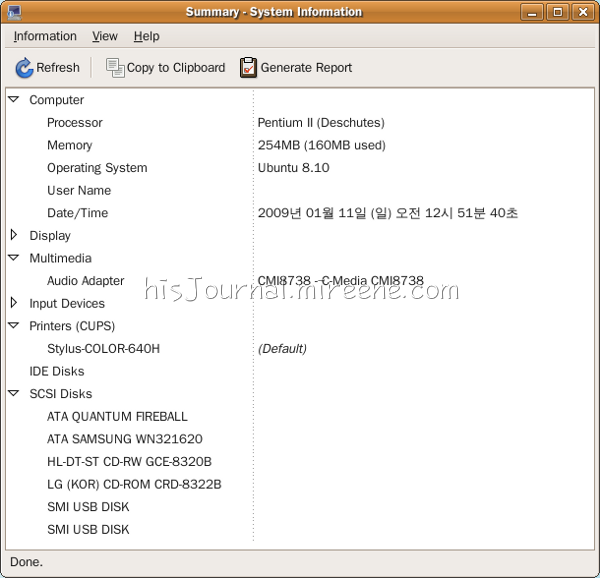
Task: Minimize the System Information window
Action: point(532,13)
